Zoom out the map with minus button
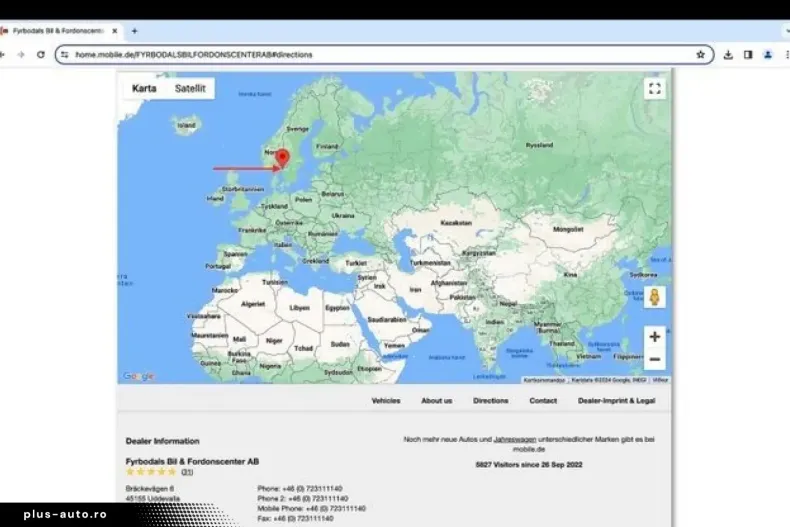Screen dimensions: 790x527 pyautogui.click(x=654, y=359)
